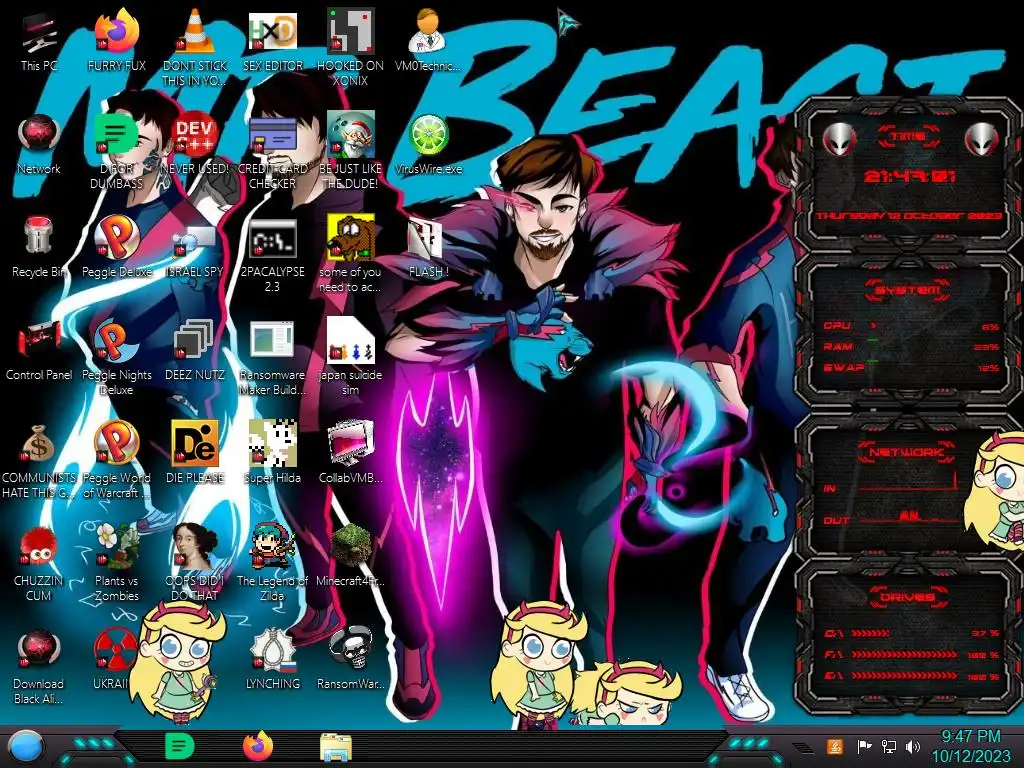Click the SYSTEM widget header
The height and width of the screenshot is (768, 1024).
pos(908,290)
